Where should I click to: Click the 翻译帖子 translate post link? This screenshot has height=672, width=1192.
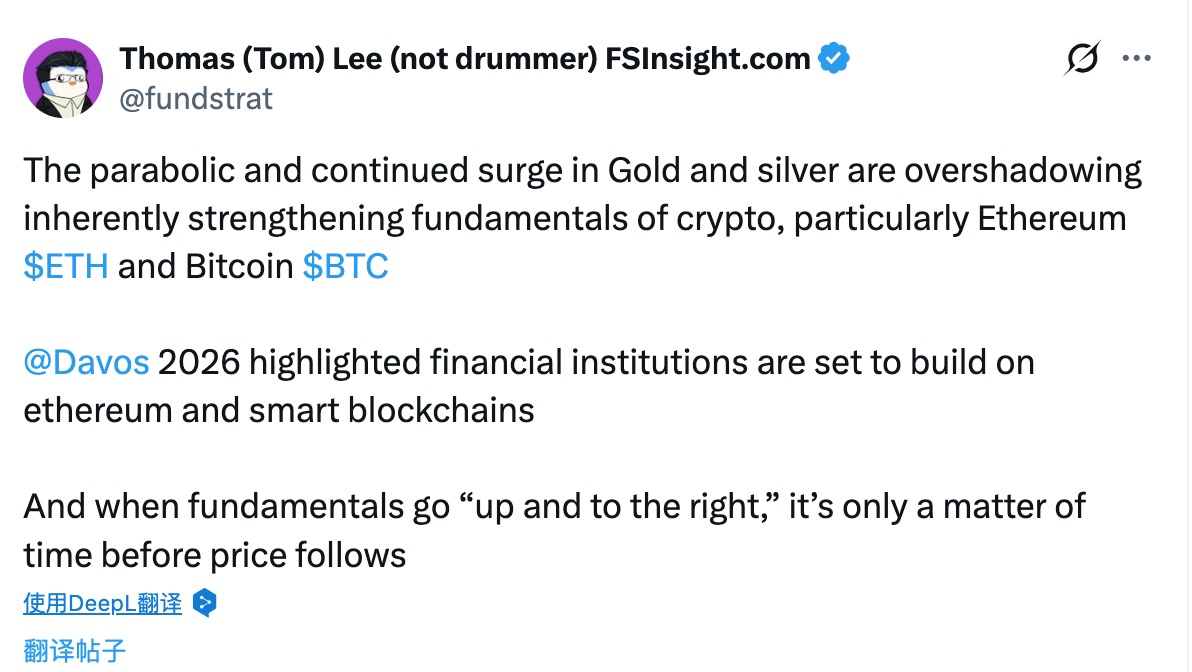click(75, 651)
